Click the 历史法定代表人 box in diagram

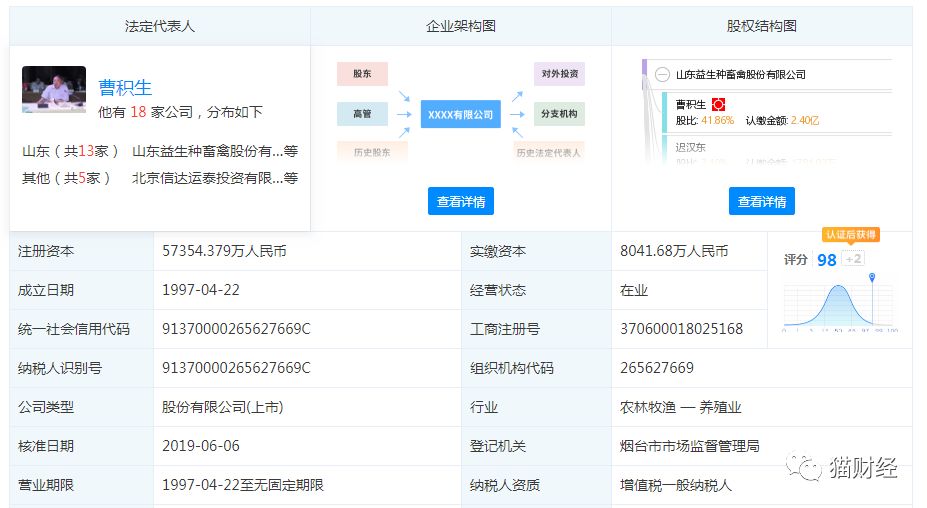coord(549,152)
